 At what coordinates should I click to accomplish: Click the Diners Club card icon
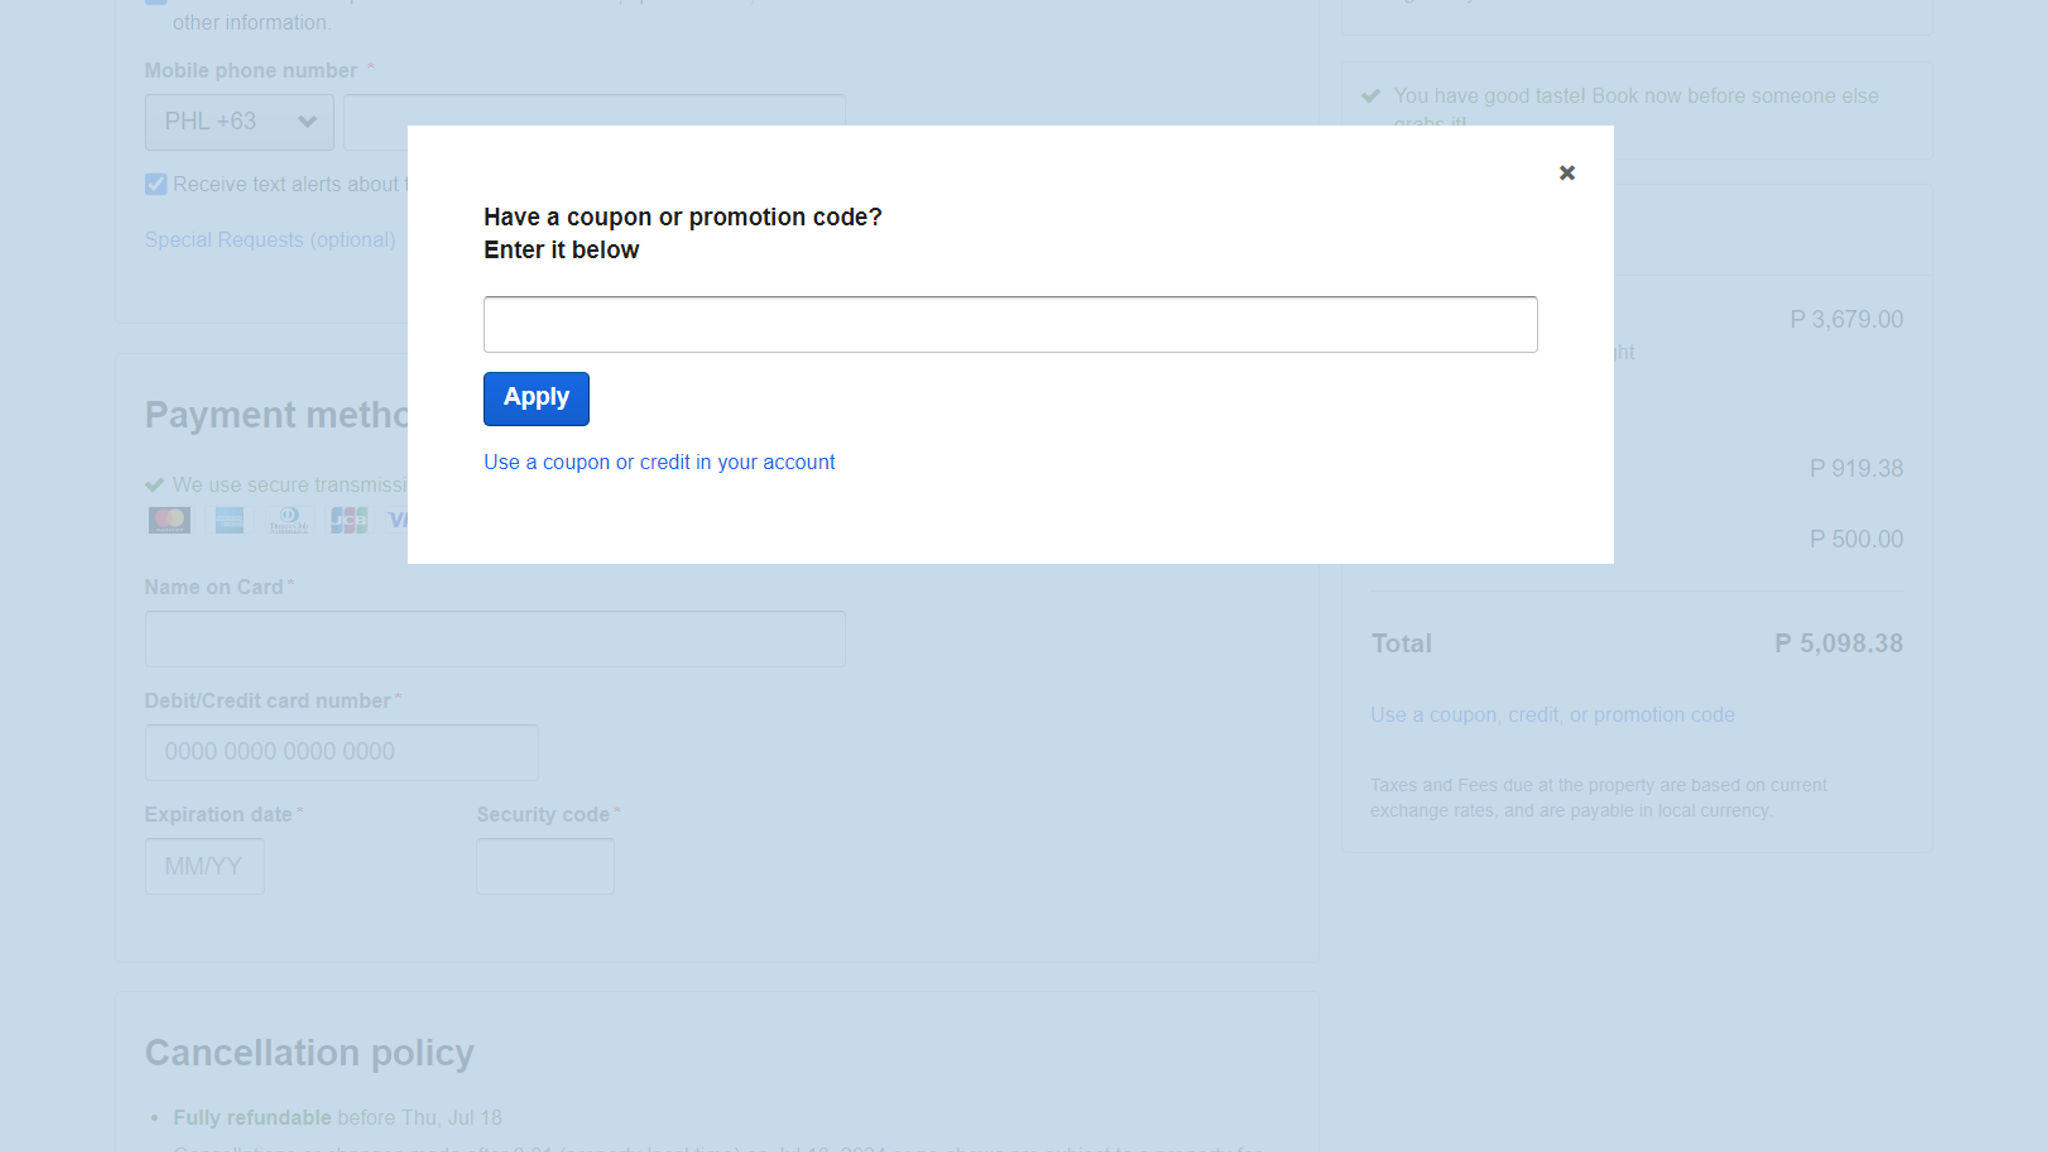pos(288,520)
